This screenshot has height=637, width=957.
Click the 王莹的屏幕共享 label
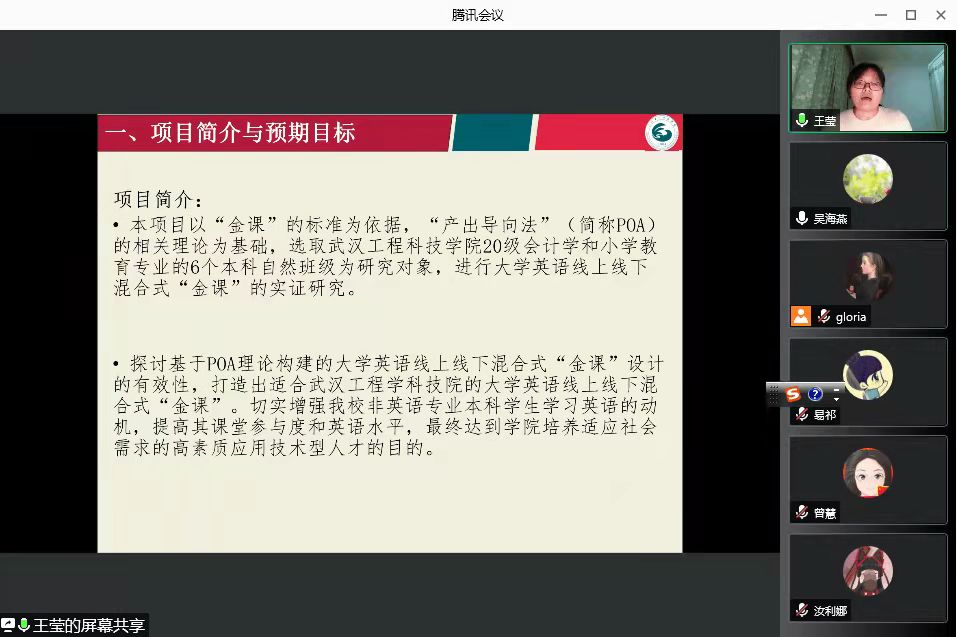click(x=89, y=625)
